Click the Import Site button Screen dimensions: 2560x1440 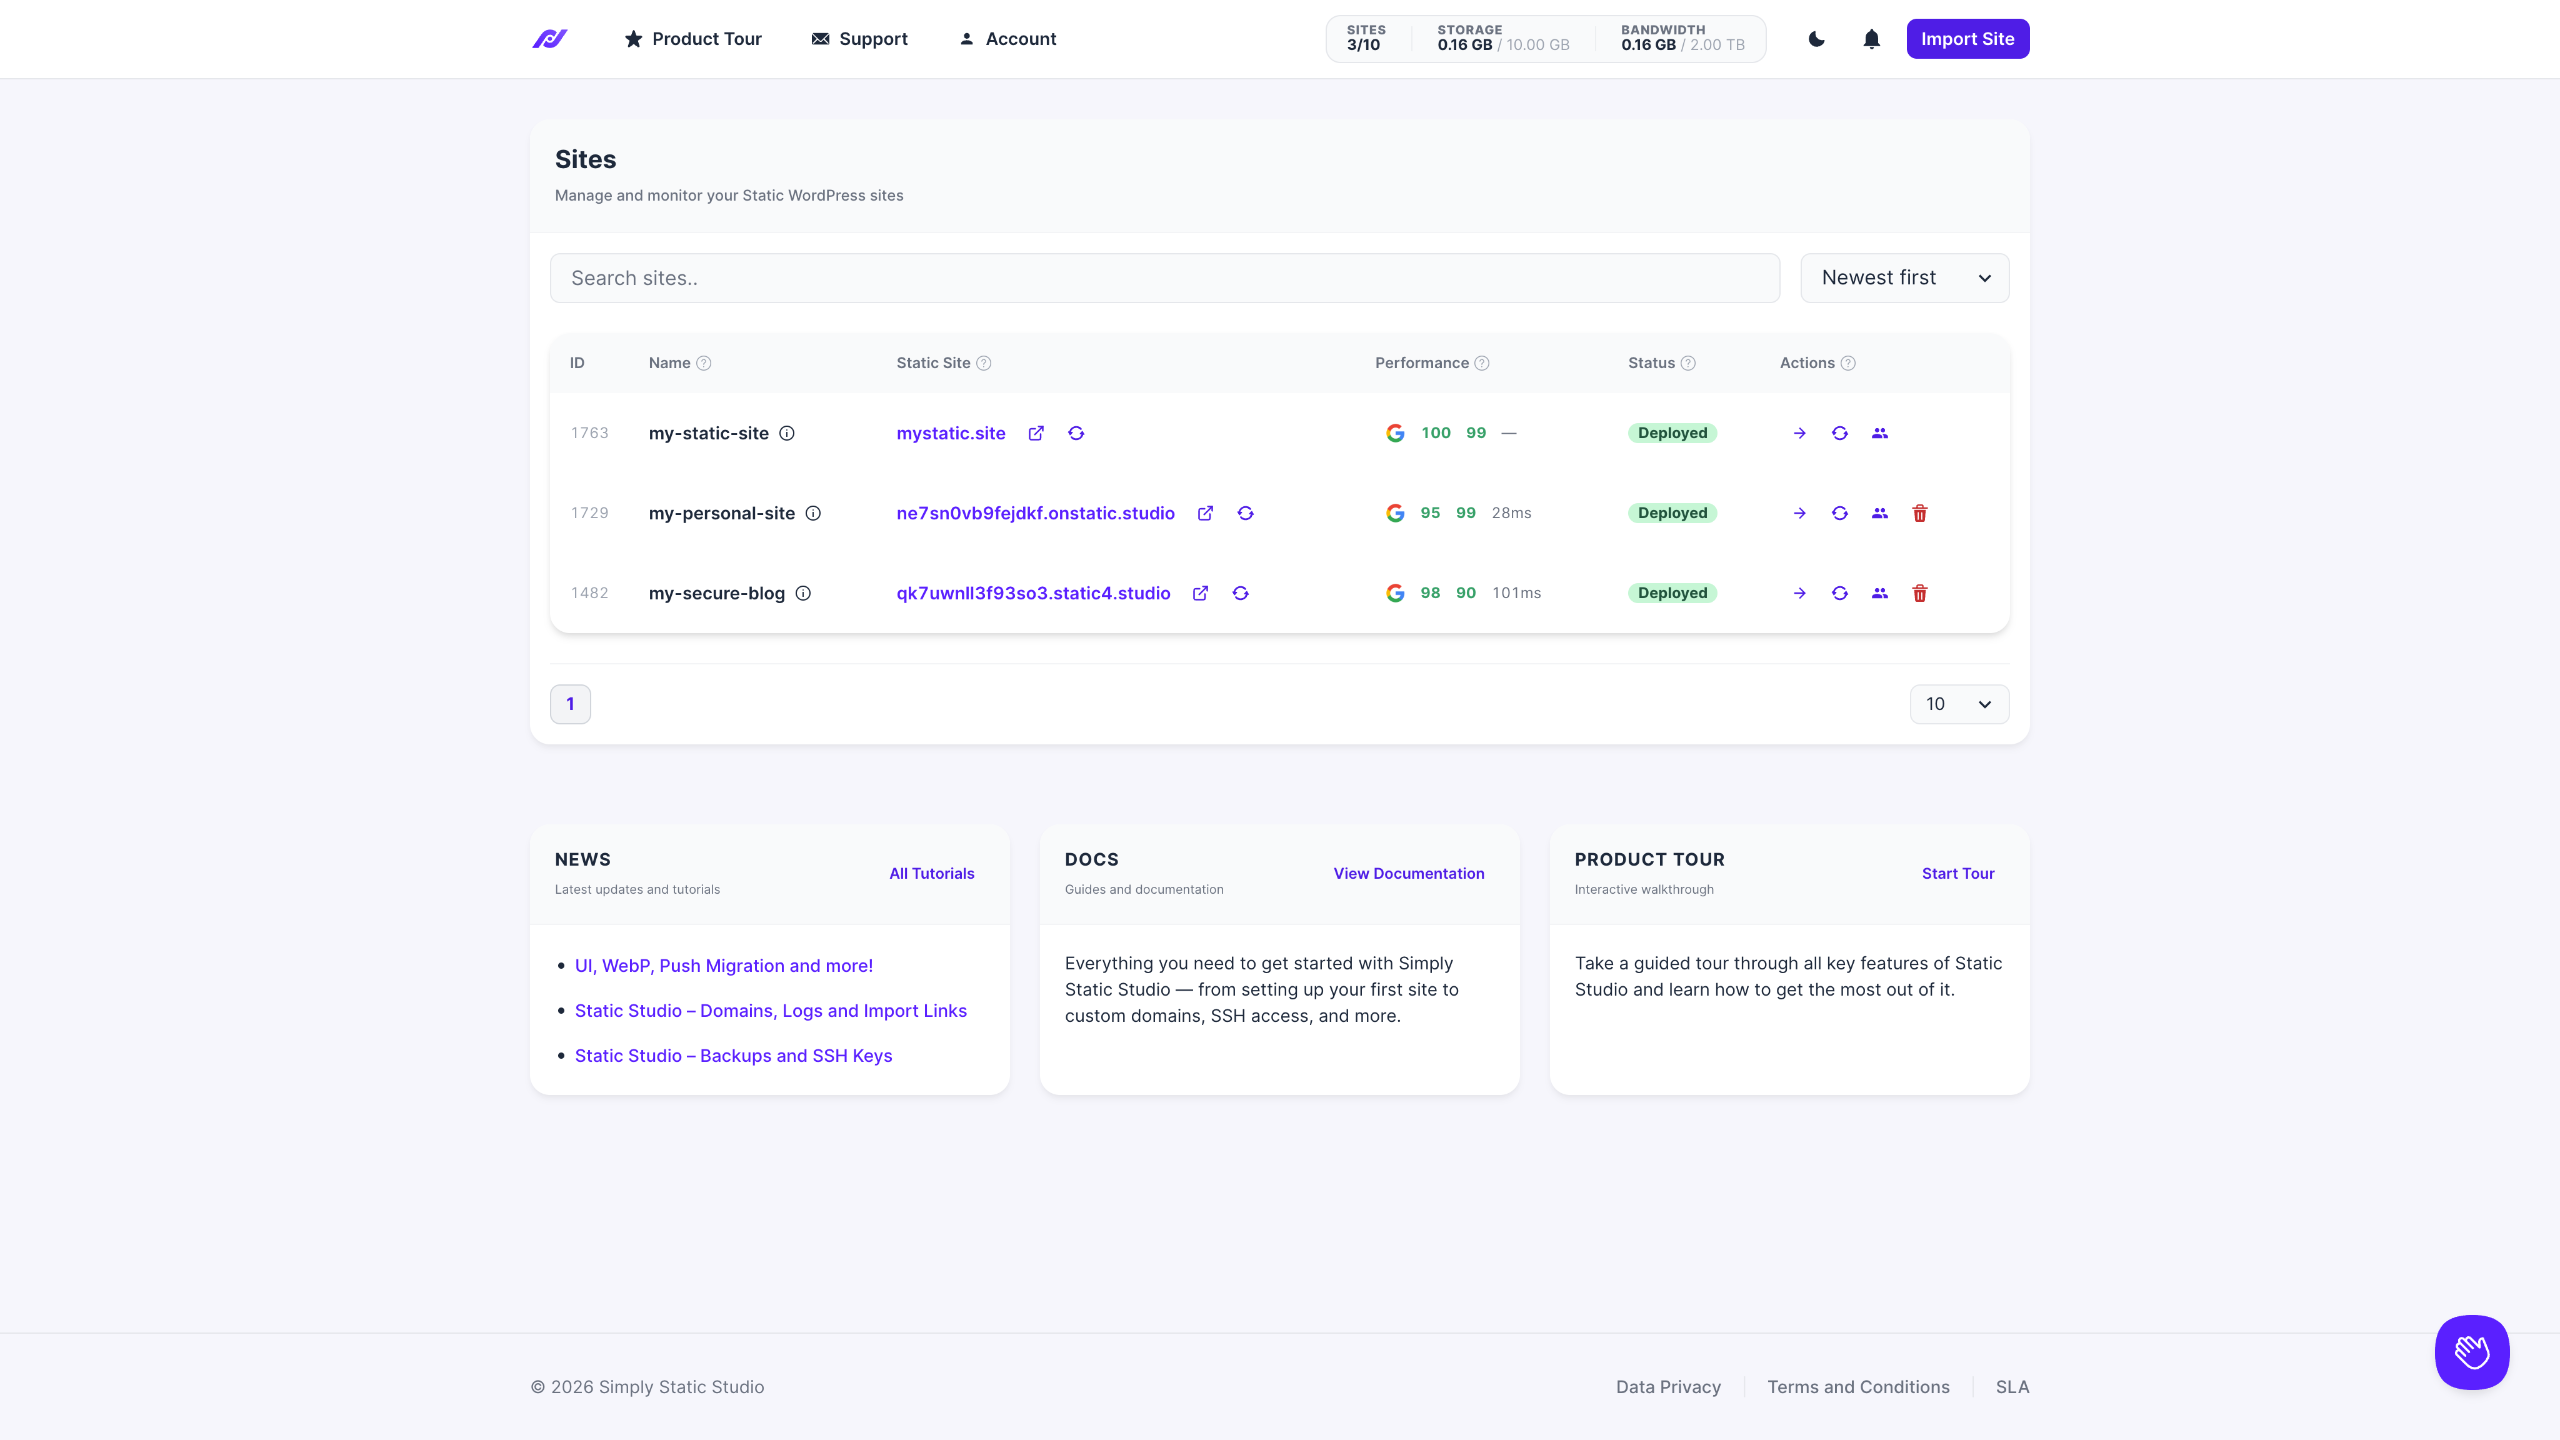1968,39
